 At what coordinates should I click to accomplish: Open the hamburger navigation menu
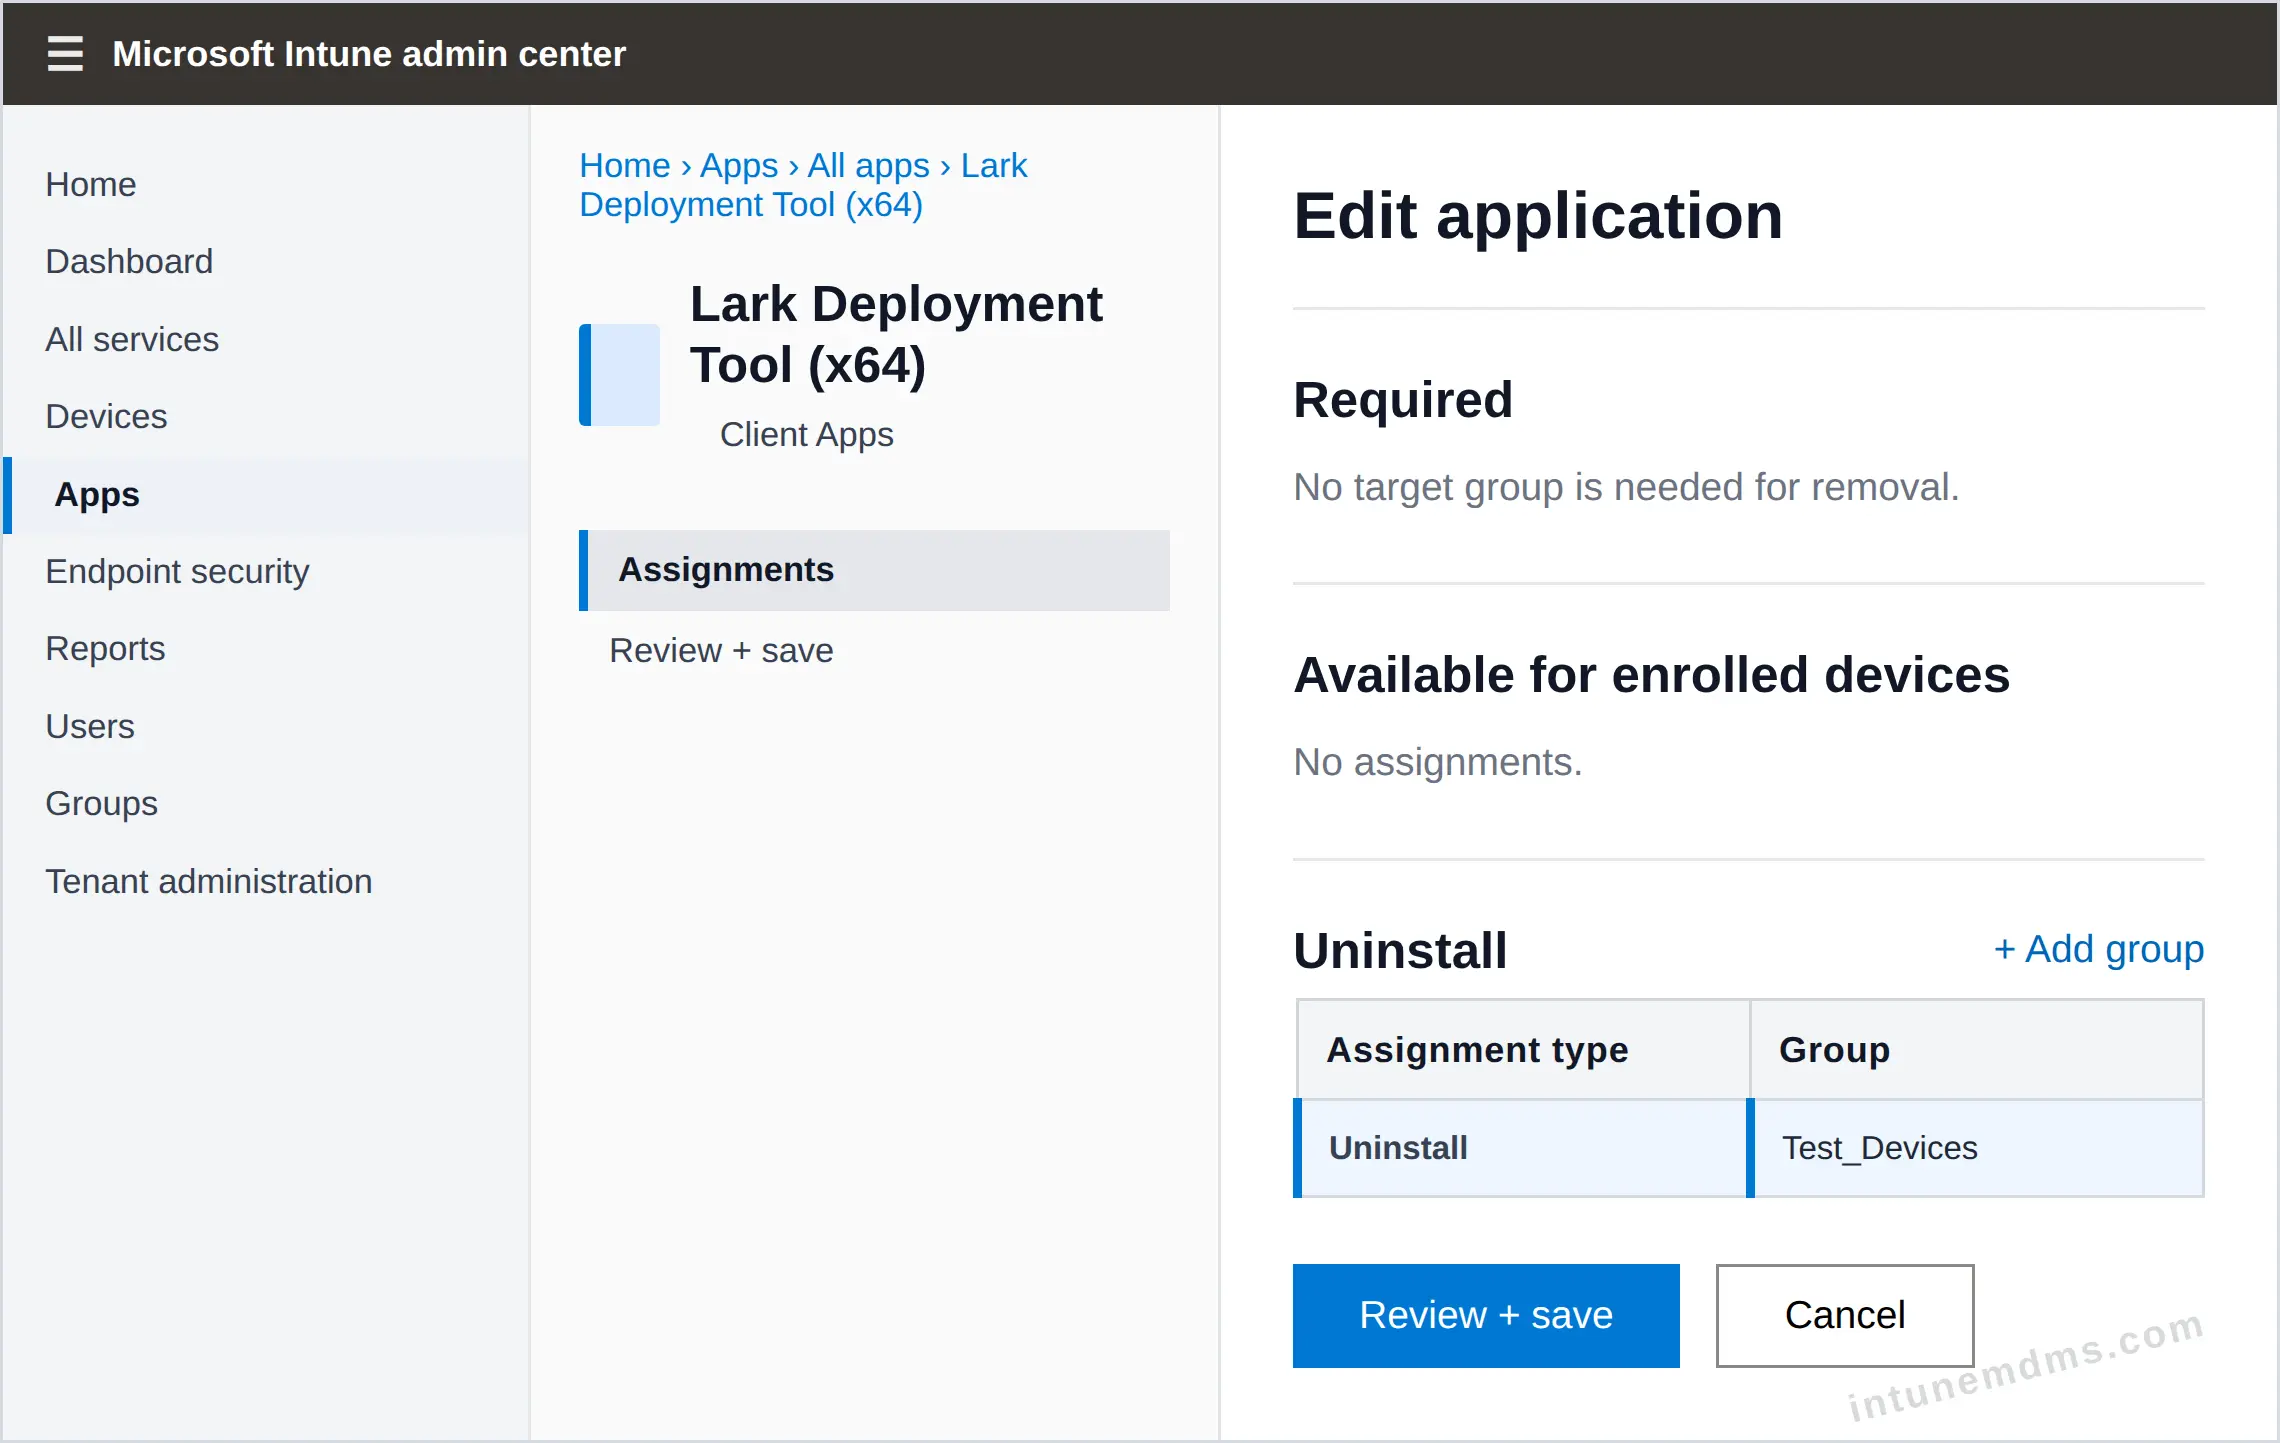tap(65, 53)
